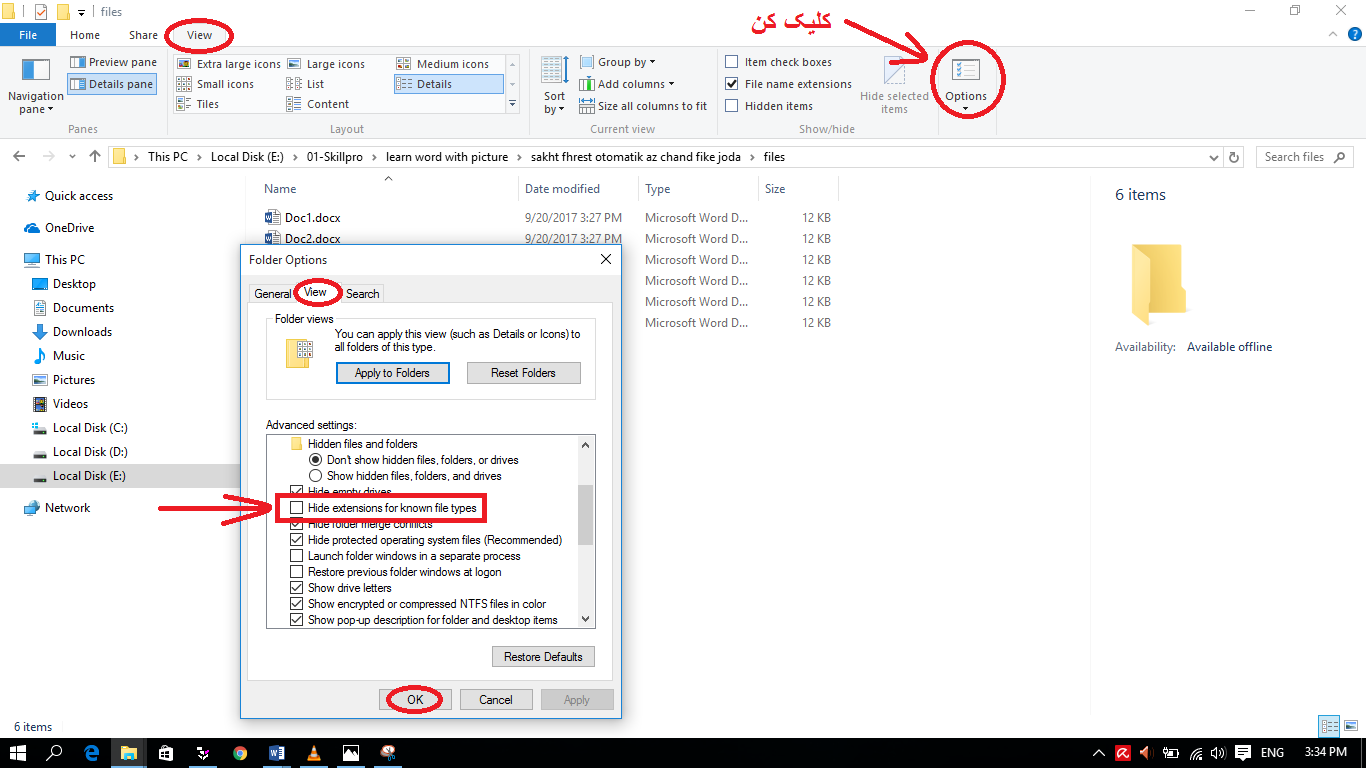Open the Sort by dropdown
The height and width of the screenshot is (768, 1366).
pyautogui.click(x=554, y=84)
